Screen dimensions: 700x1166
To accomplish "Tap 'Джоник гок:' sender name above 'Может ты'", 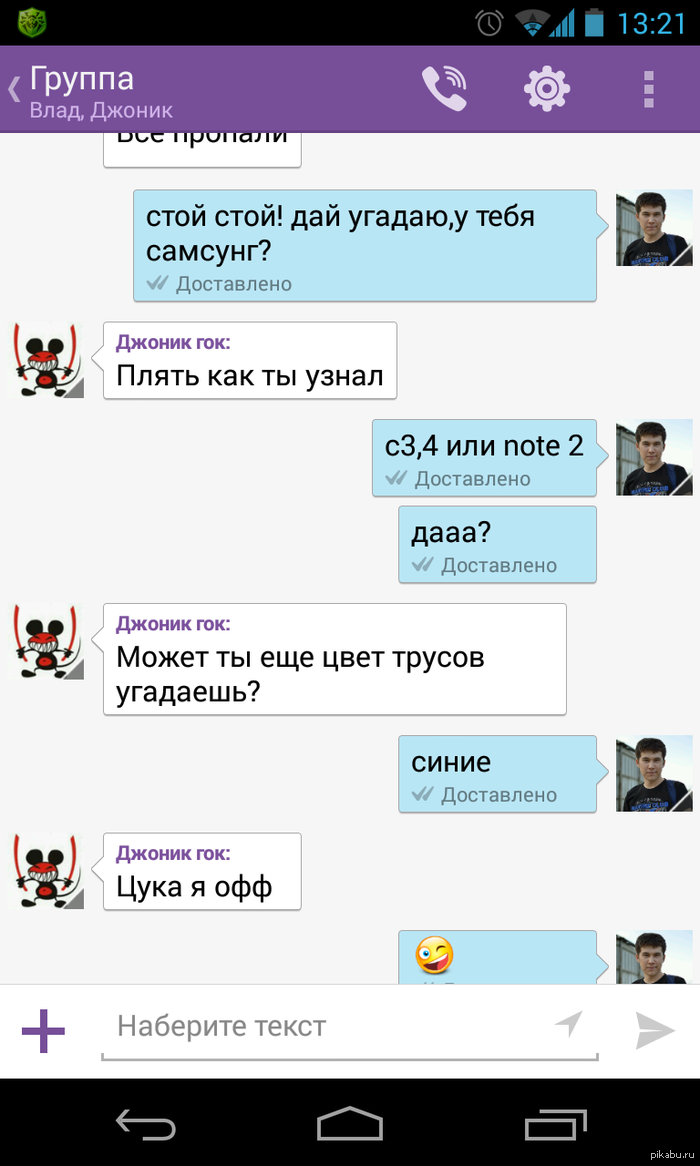I will [173, 623].
